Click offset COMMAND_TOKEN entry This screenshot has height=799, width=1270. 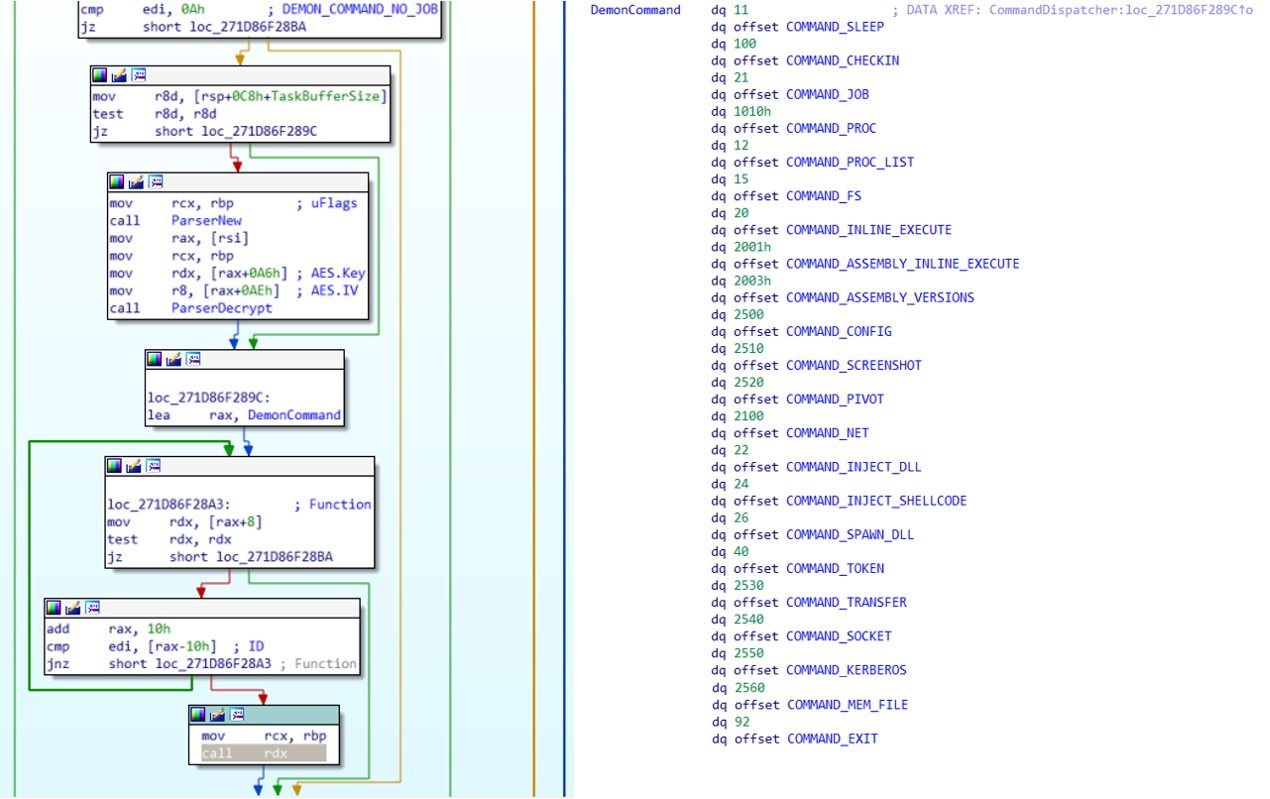pos(797,569)
